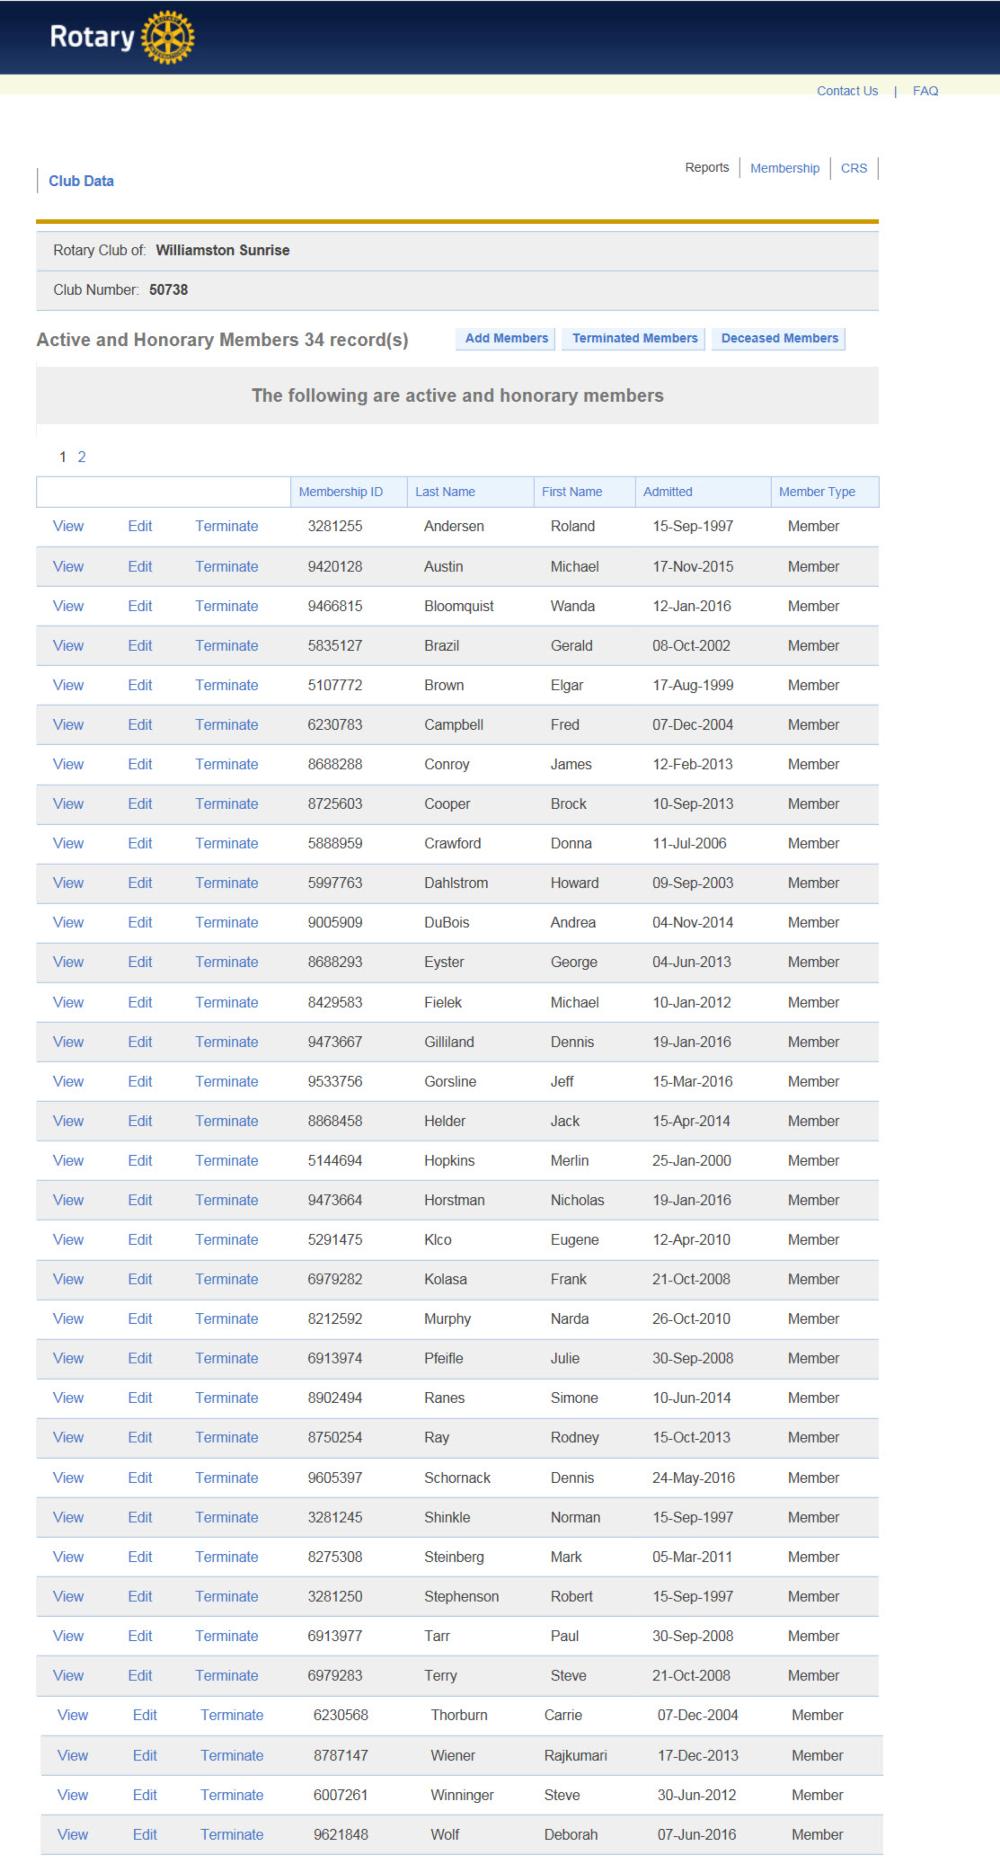View Roland Andersen's record
The width and height of the screenshot is (1000, 1872).
tap(68, 526)
